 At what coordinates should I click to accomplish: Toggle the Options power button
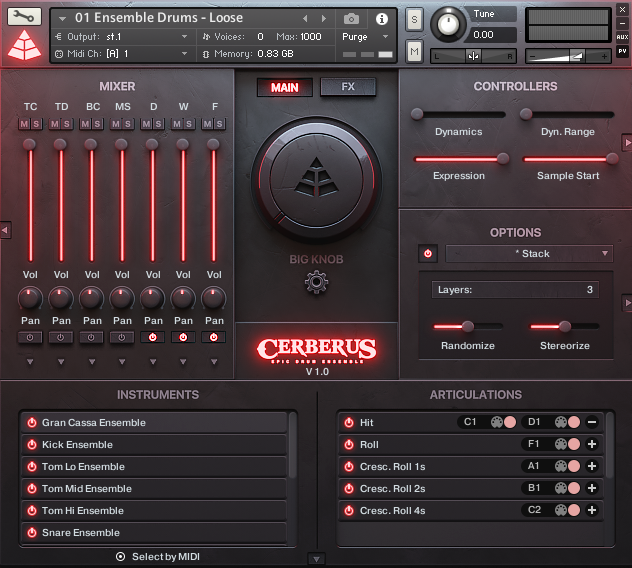coord(428,254)
